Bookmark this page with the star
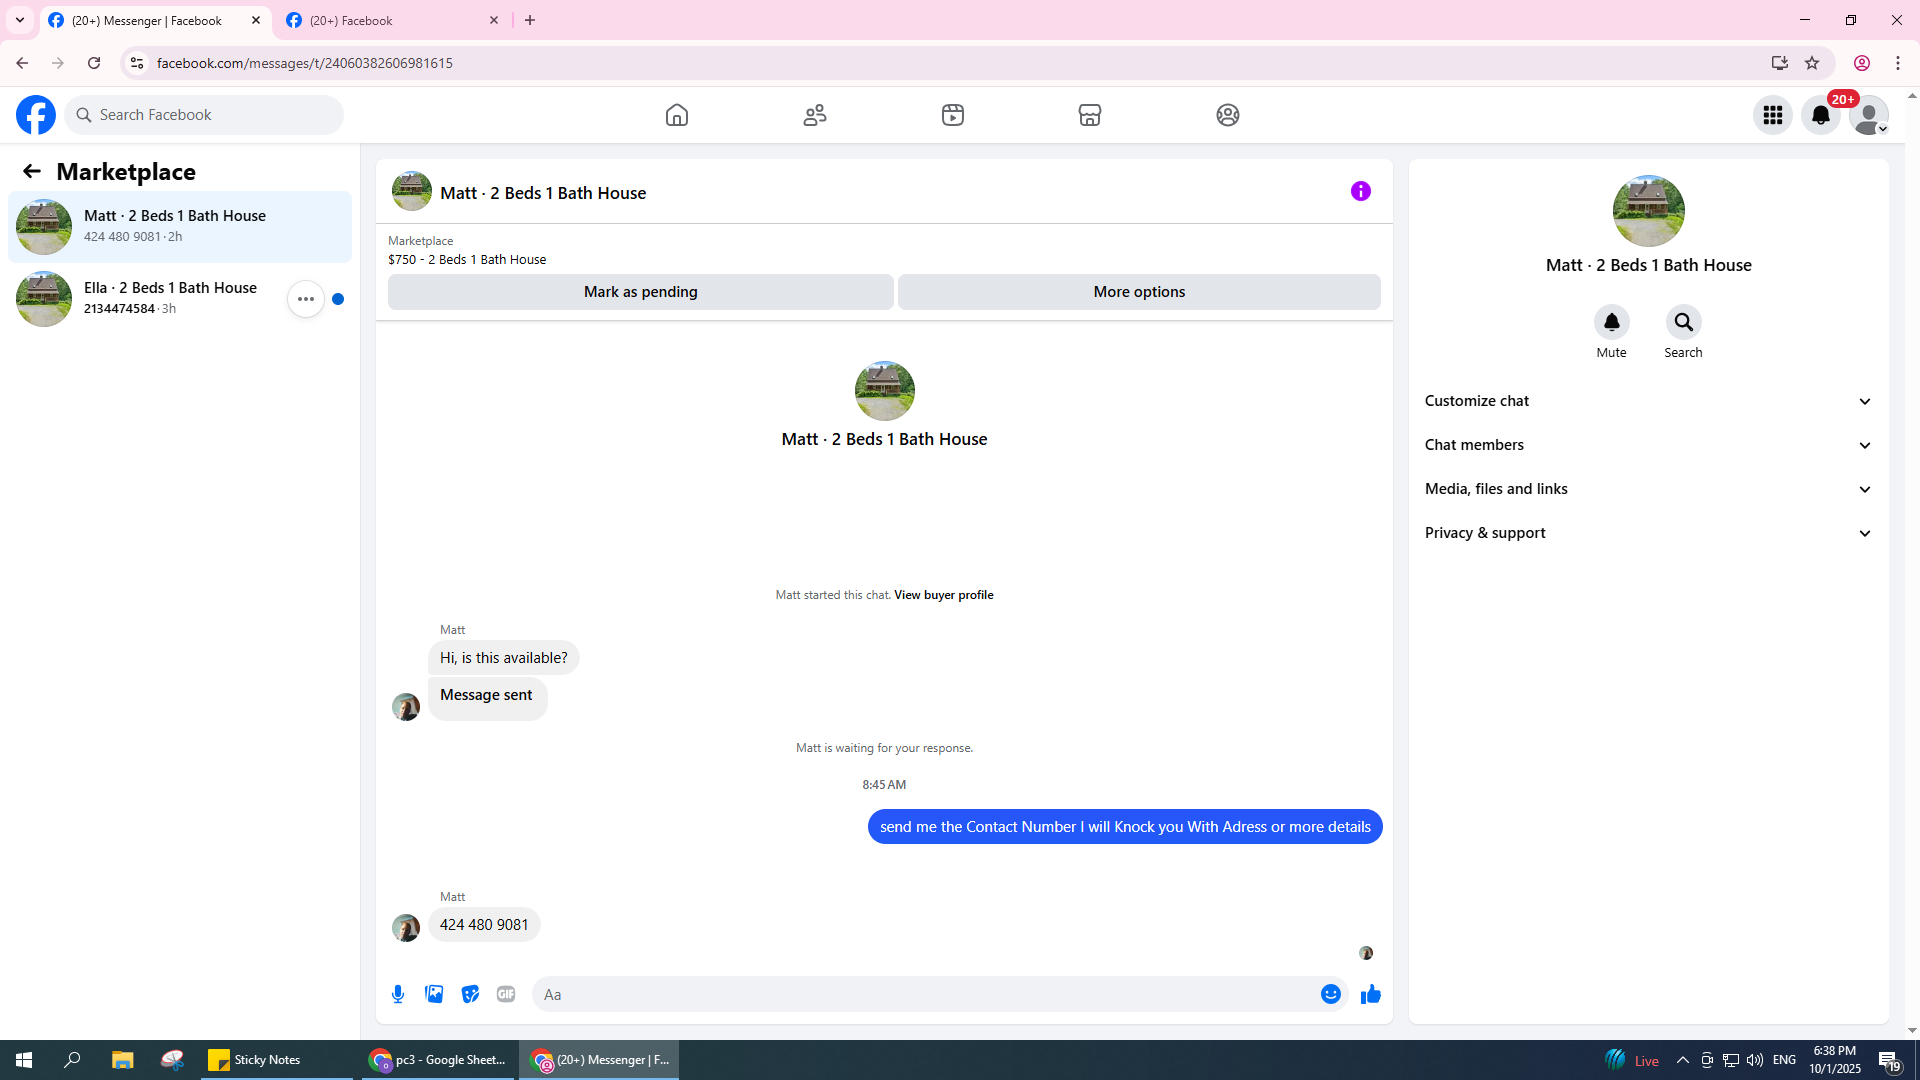This screenshot has width=1920, height=1080. pos(1812,63)
